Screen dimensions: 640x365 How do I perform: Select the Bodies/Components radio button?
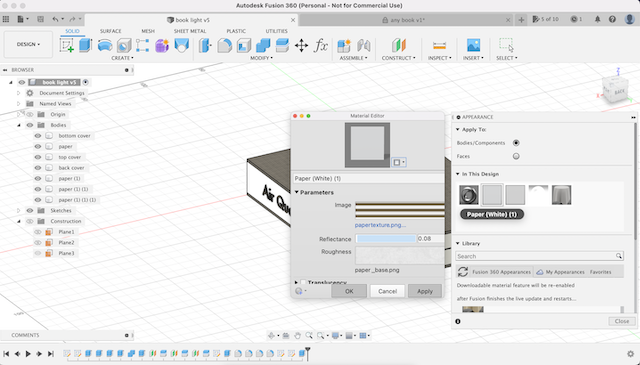point(516,143)
